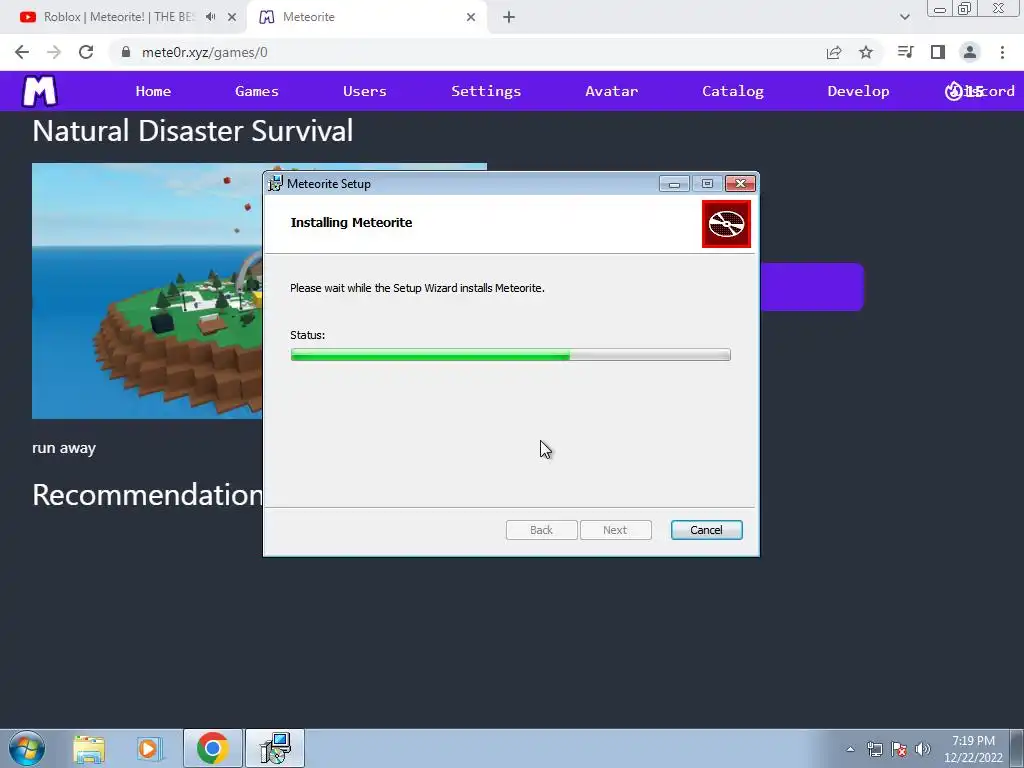
Task: Switch to the Roblox Meteorite YouTube tab
Action: [119, 17]
